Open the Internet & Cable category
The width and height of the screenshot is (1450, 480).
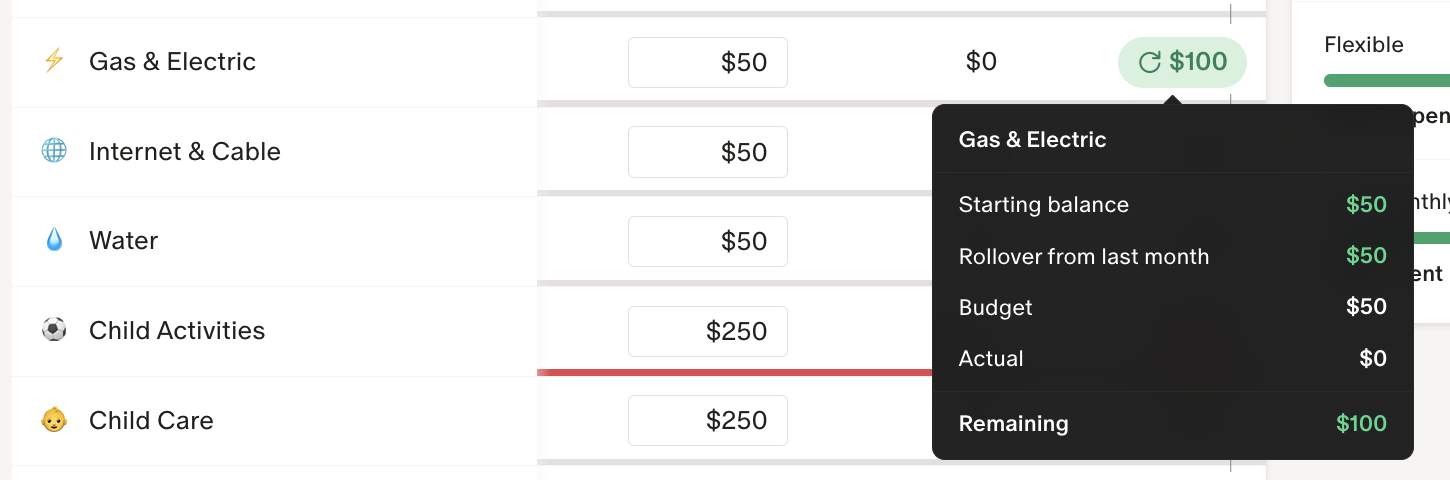point(184,152)
